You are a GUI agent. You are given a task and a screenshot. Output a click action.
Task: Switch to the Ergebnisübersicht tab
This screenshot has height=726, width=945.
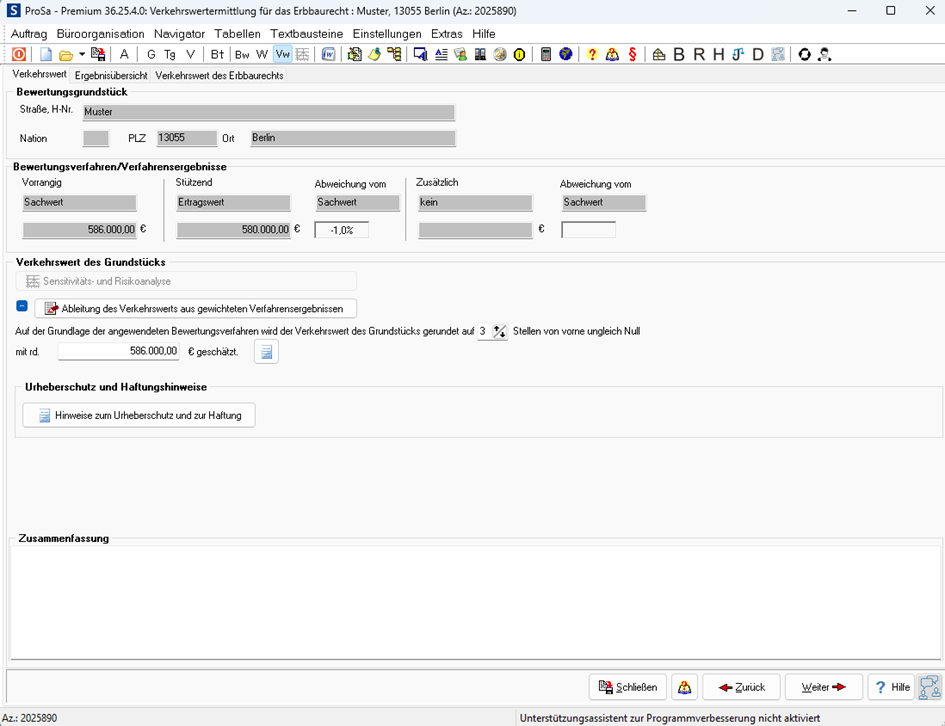point(111,76)
